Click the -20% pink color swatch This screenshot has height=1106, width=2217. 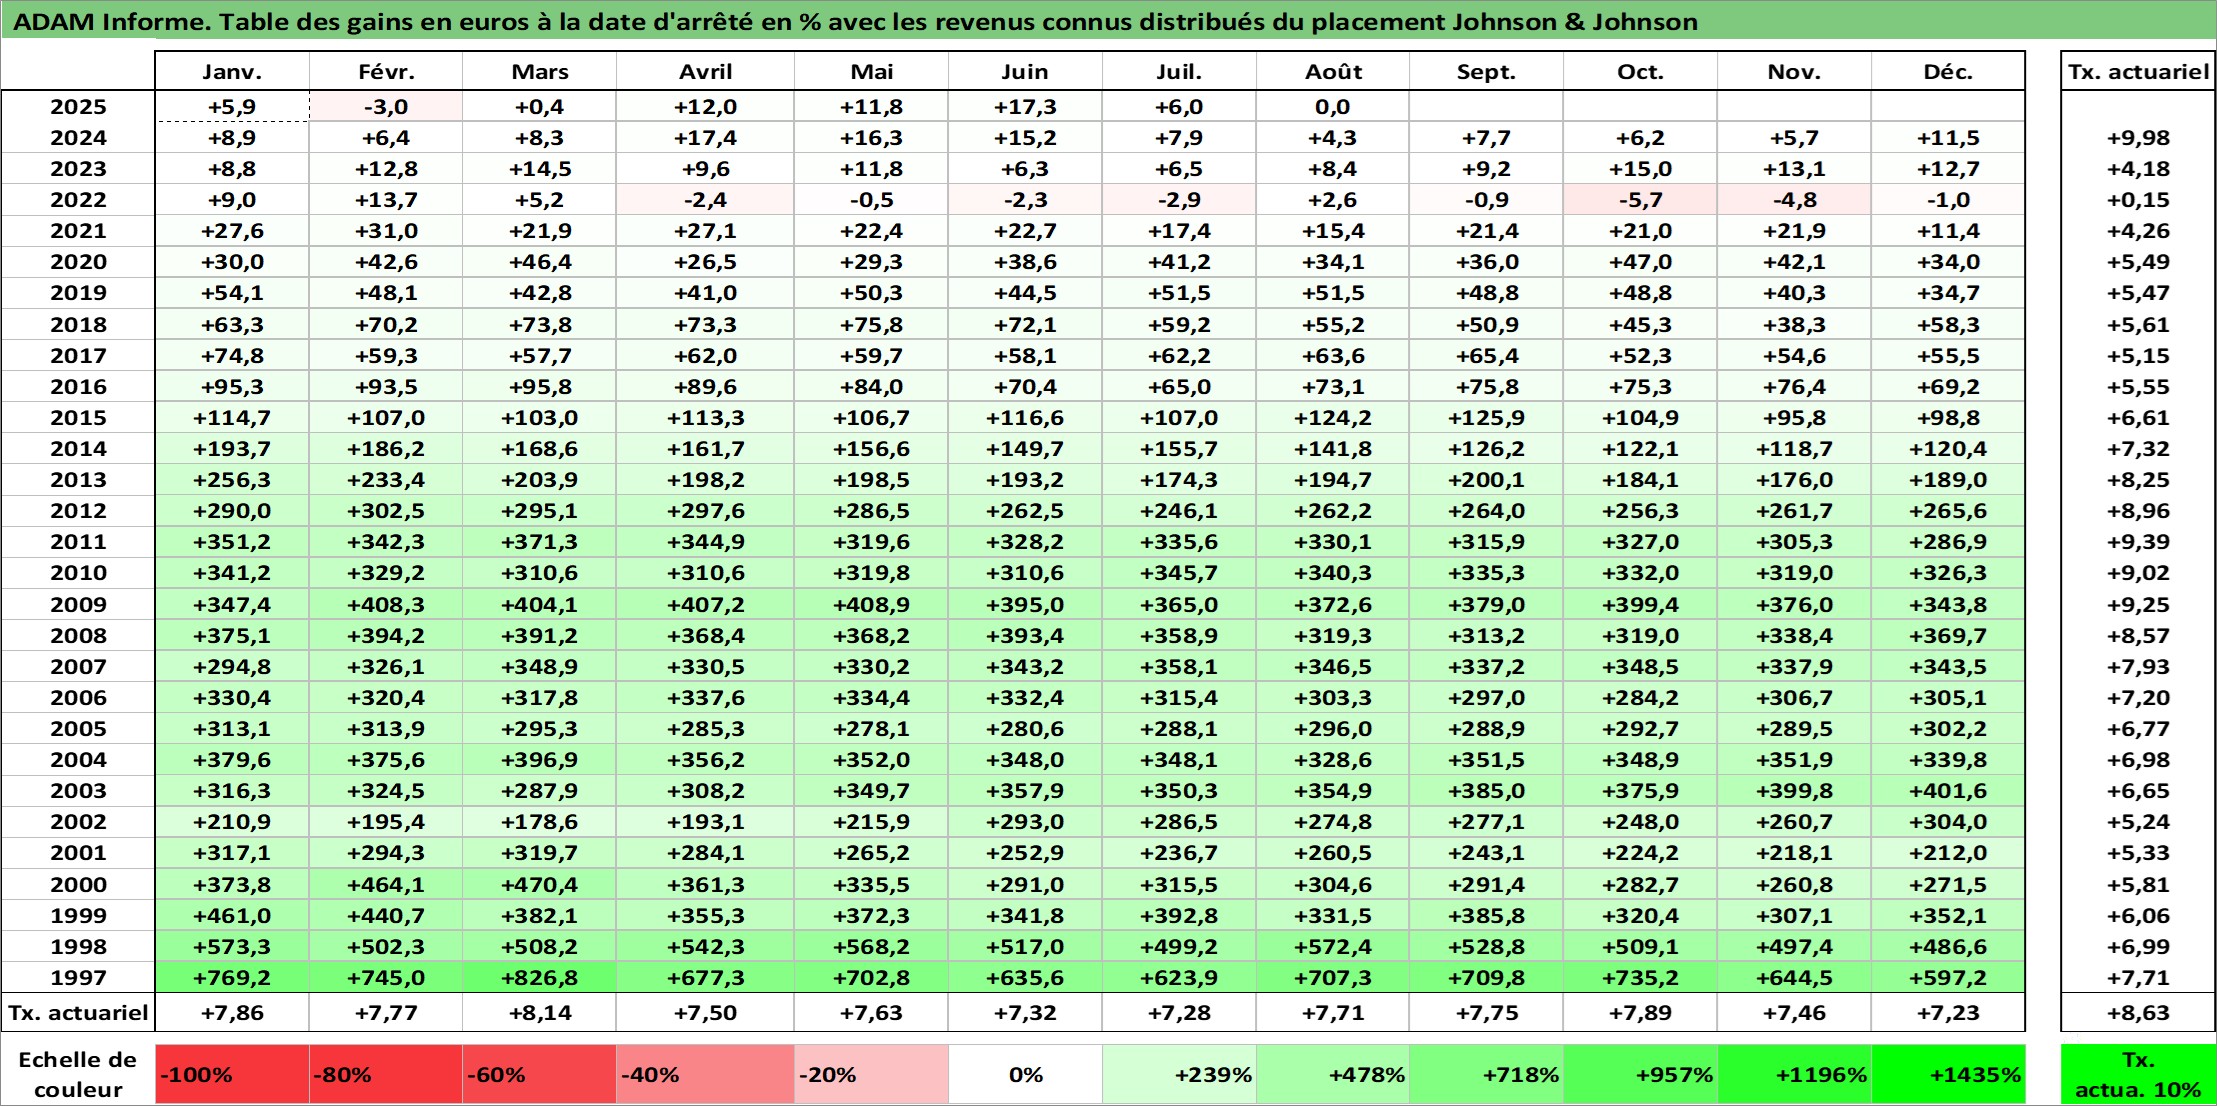[871, 1075]
